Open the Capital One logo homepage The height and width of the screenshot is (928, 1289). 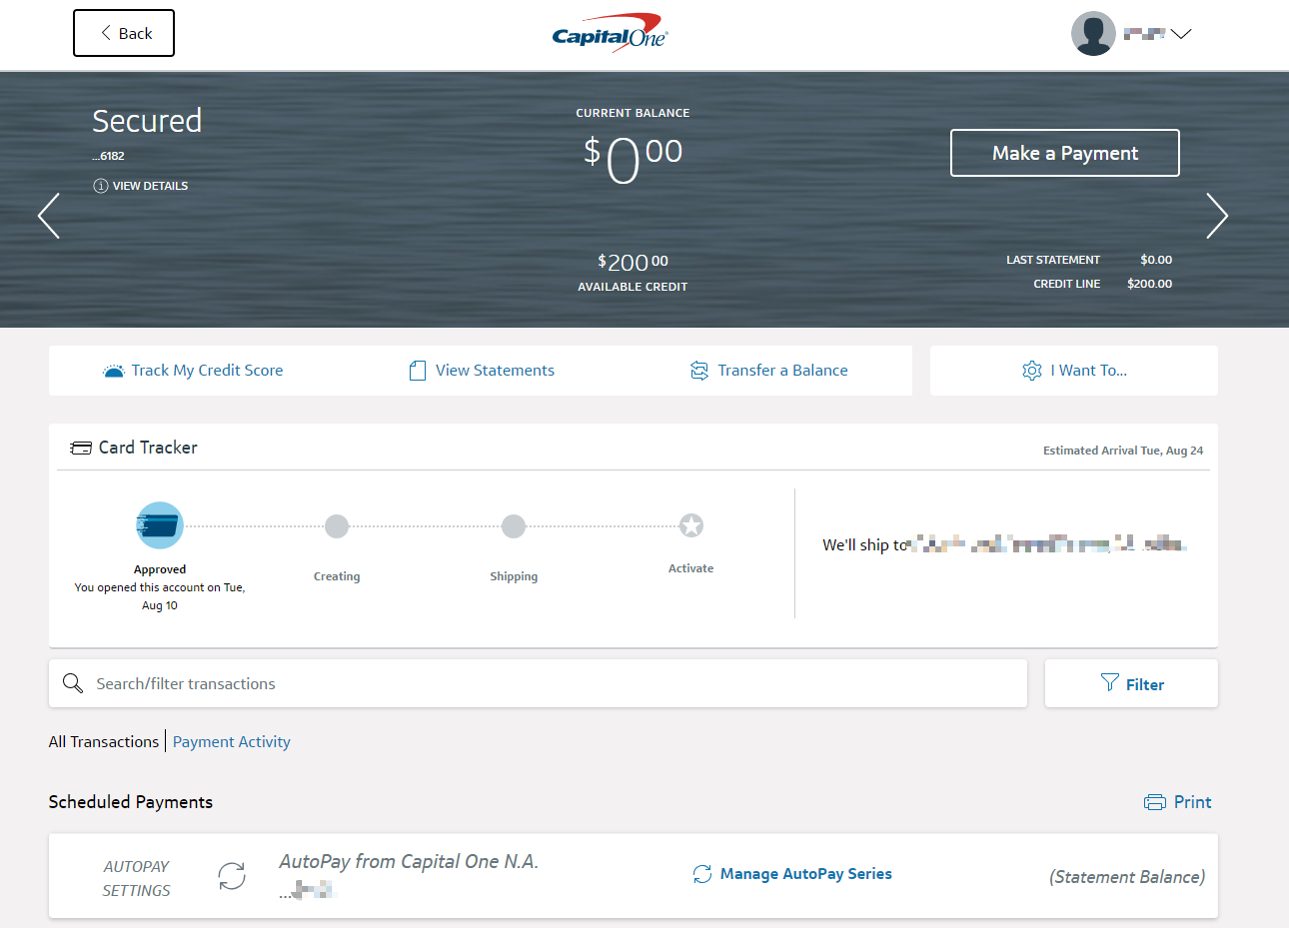coord(610,33)
